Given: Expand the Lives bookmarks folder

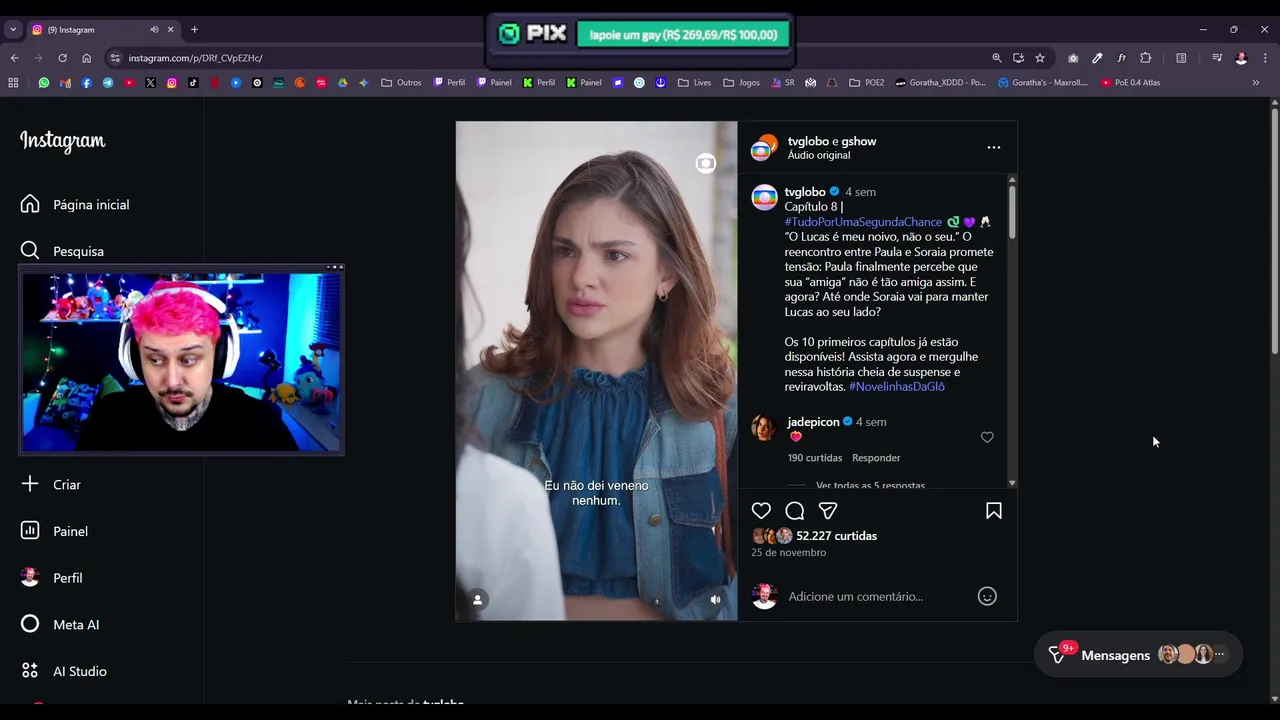Looking at the screenshot, I should click(694, 83).
